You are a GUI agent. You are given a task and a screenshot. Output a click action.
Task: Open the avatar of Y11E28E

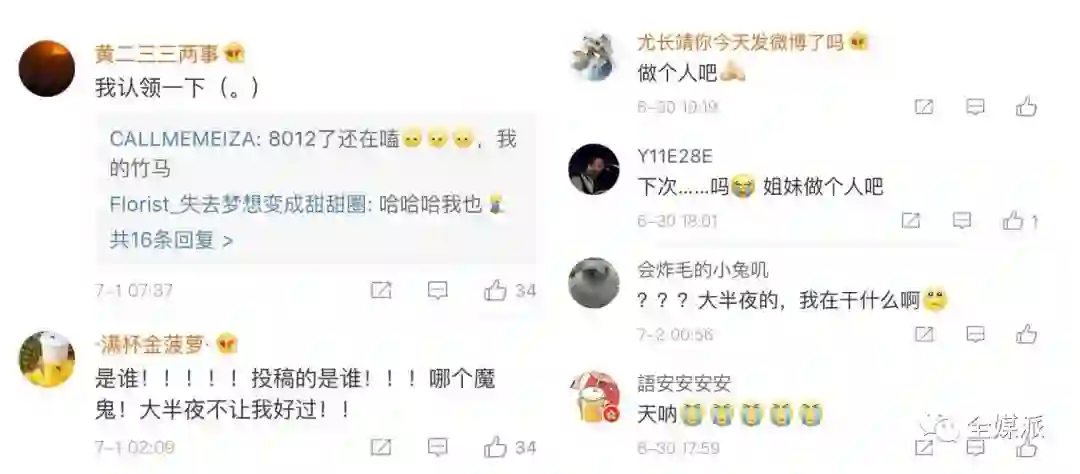594,169
